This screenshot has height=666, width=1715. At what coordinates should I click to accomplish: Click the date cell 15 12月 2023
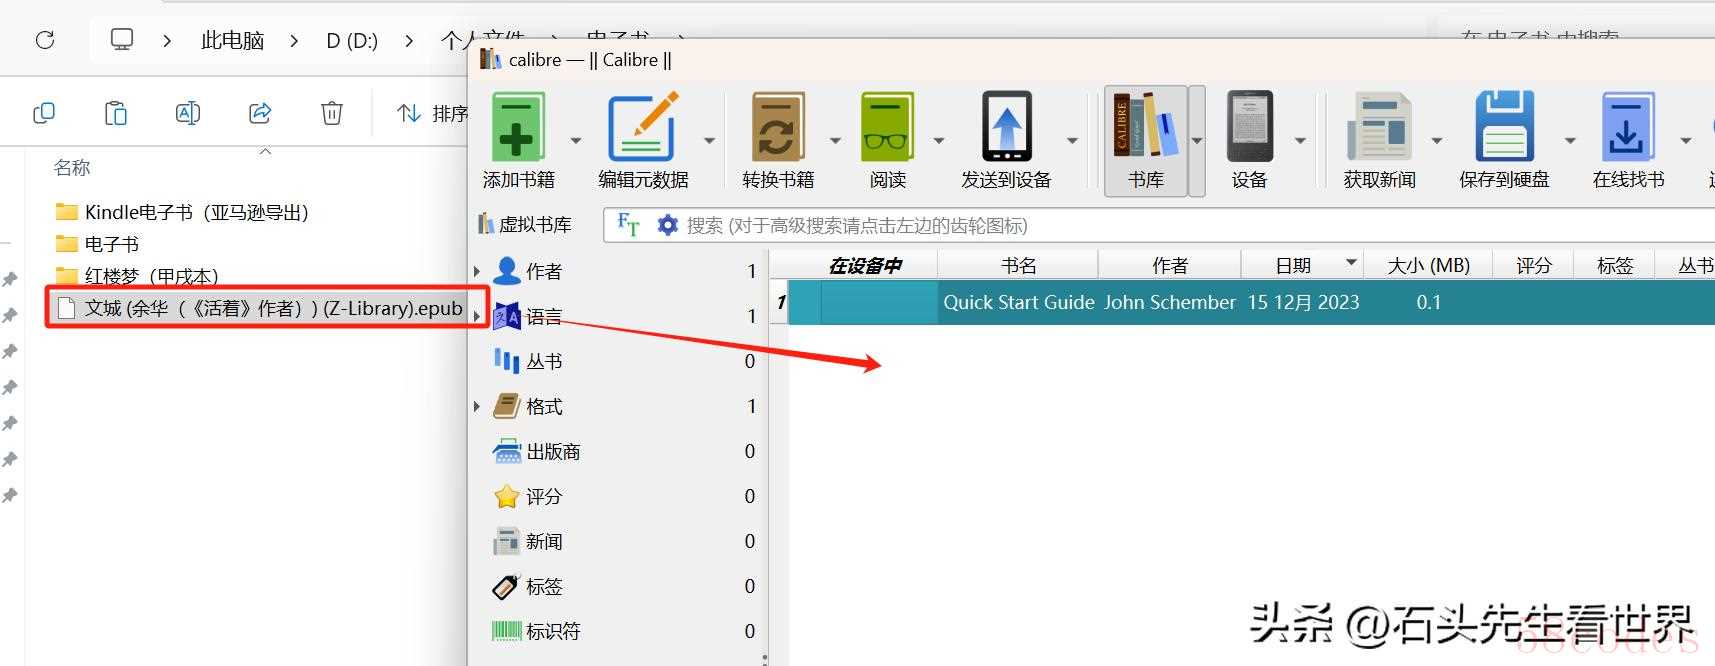click(1302, 302)
